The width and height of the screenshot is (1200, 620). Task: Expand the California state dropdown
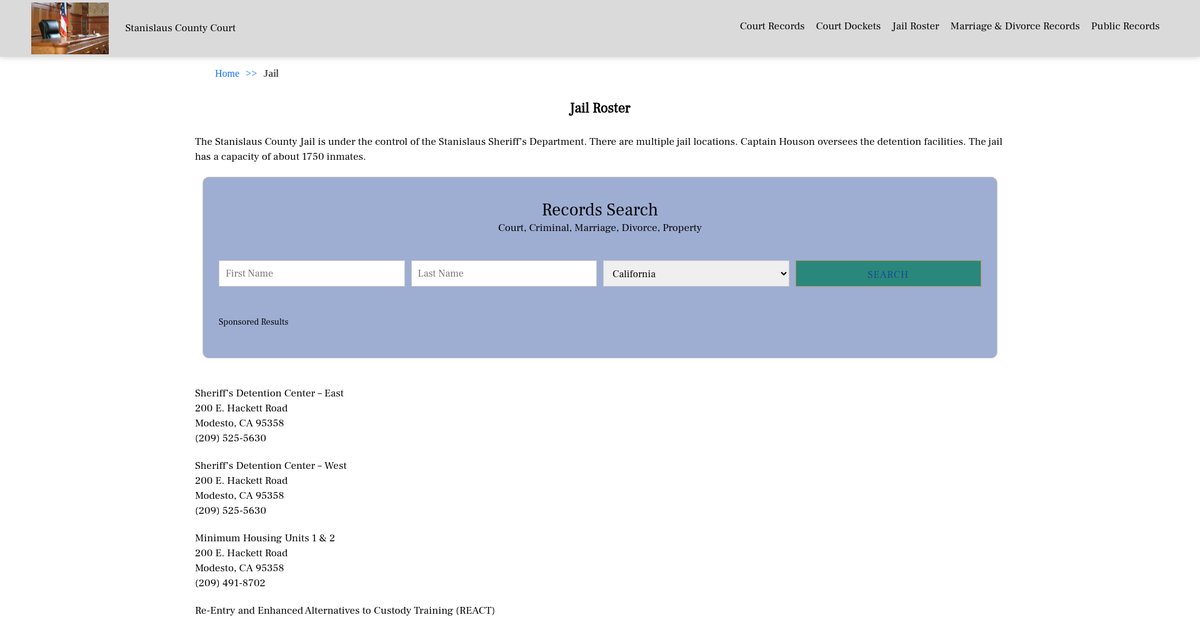pos(695,274)
